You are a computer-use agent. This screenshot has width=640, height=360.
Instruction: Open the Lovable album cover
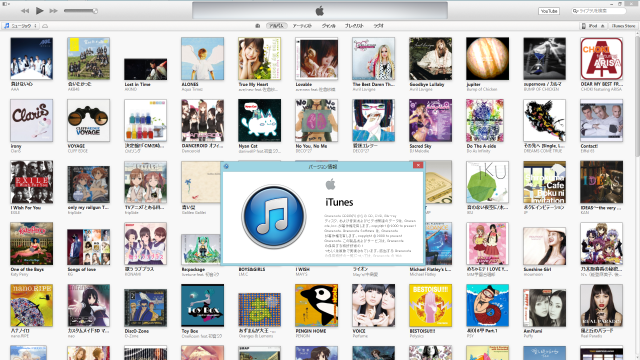coord(316,58)
